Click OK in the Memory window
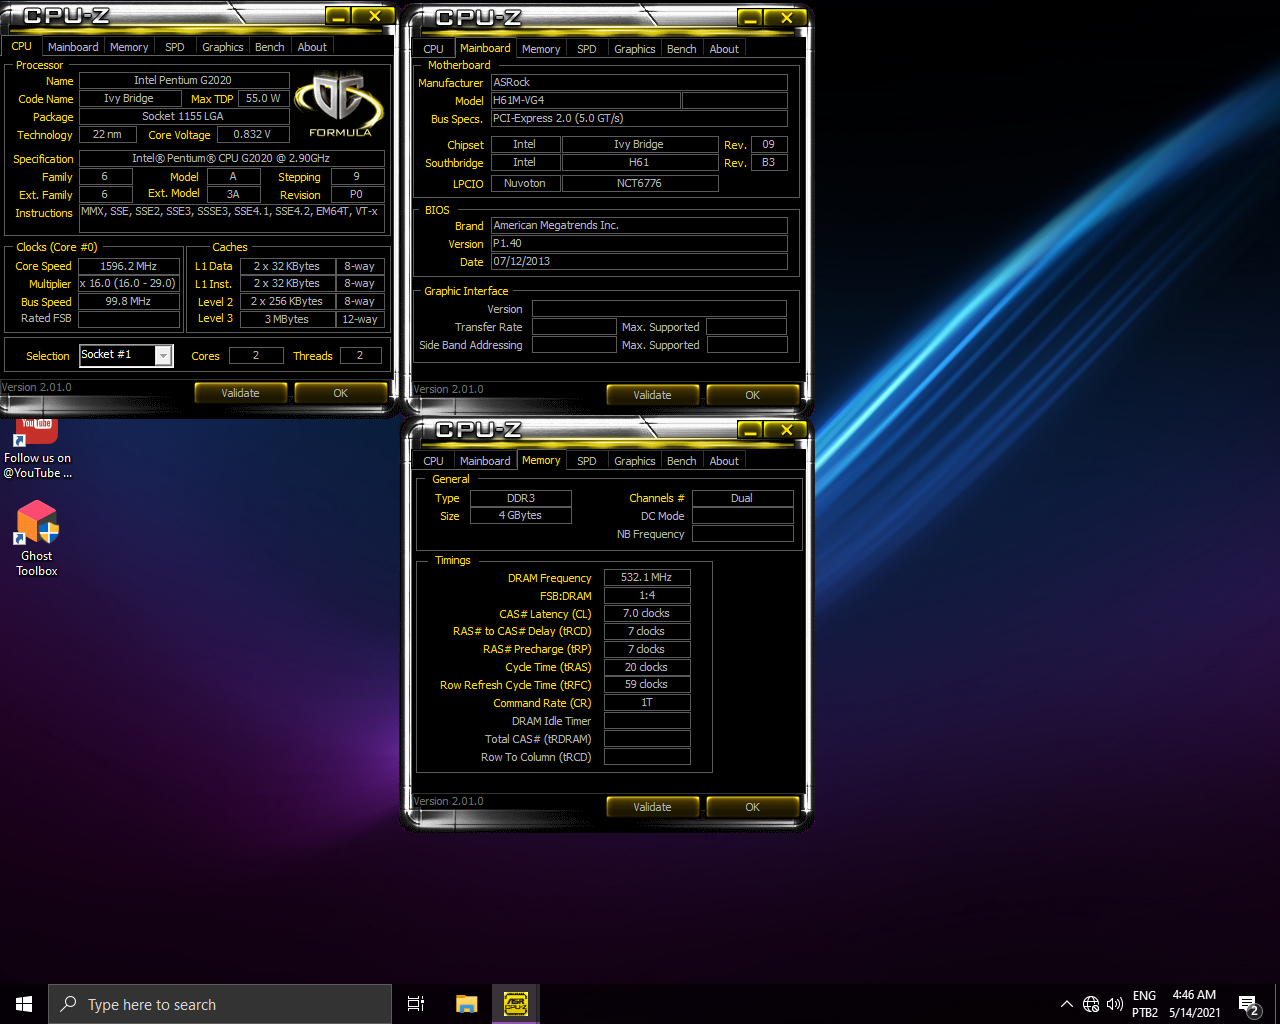 coord(753,807)
